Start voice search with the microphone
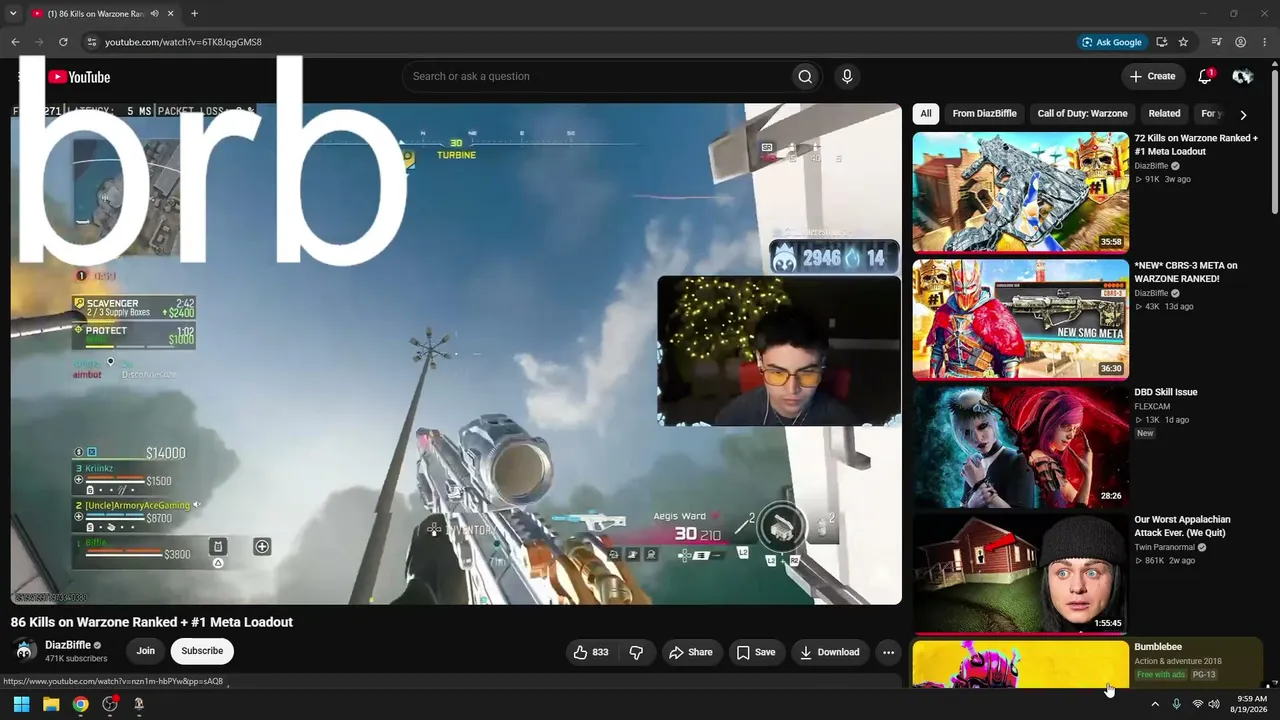 pyautogui.click(x=847, y=77)
